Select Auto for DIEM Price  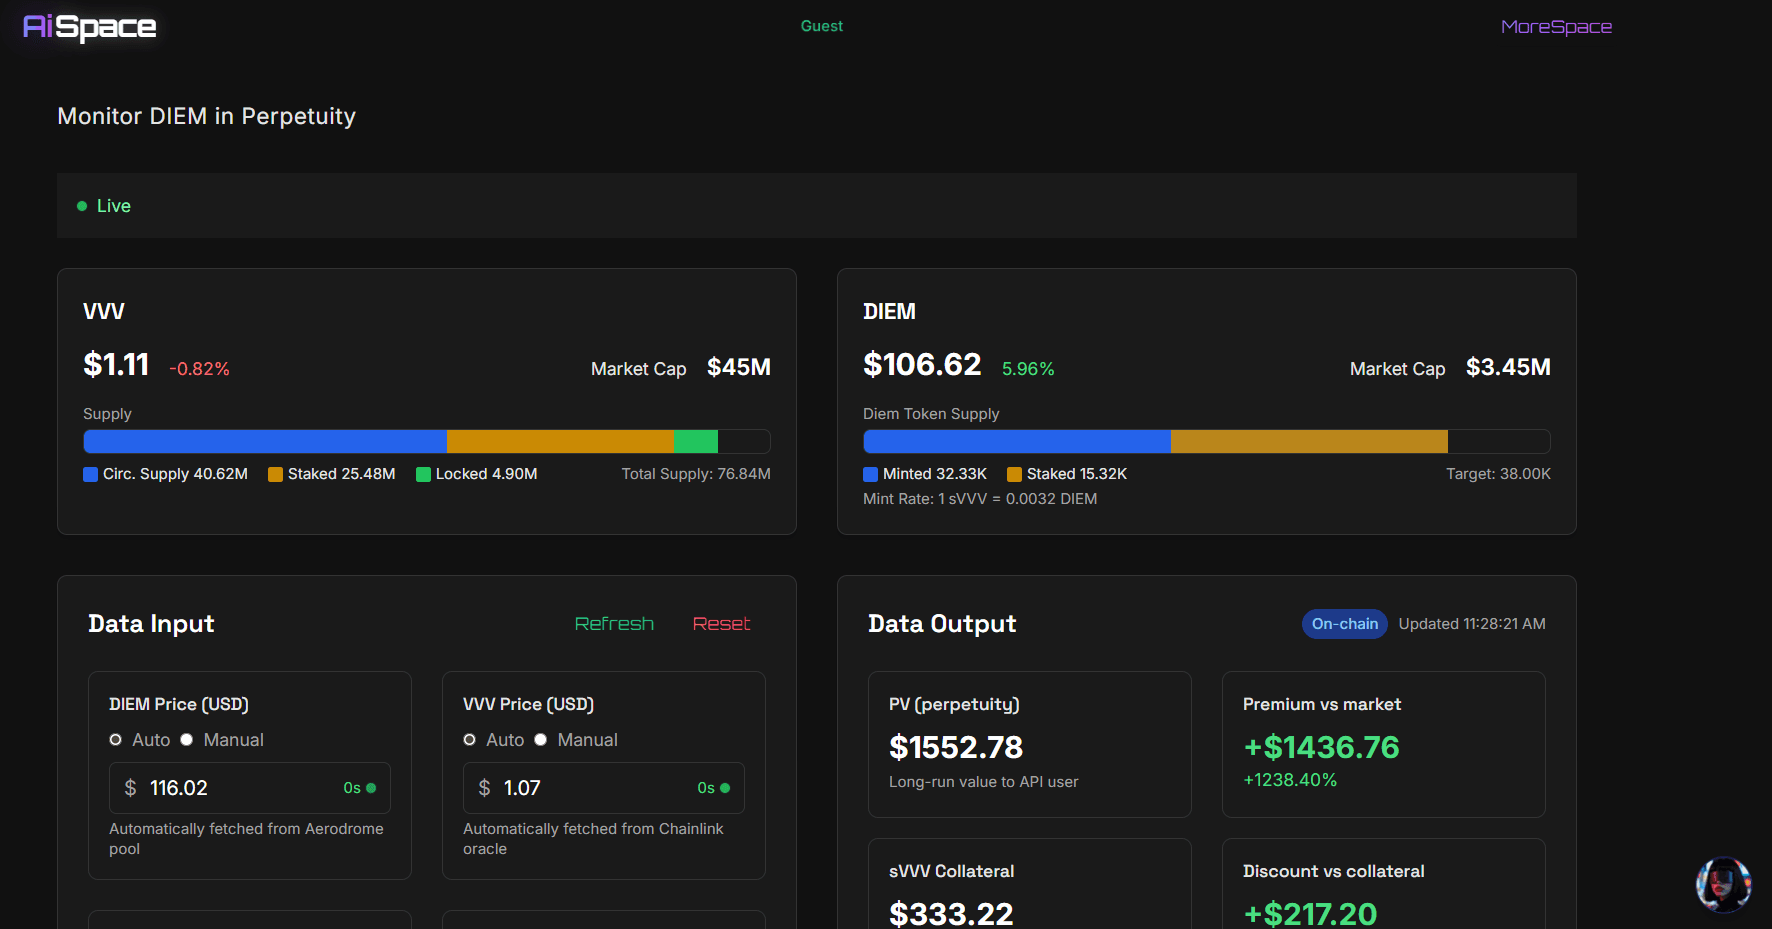pyautogui.click(x=116, y=740)
